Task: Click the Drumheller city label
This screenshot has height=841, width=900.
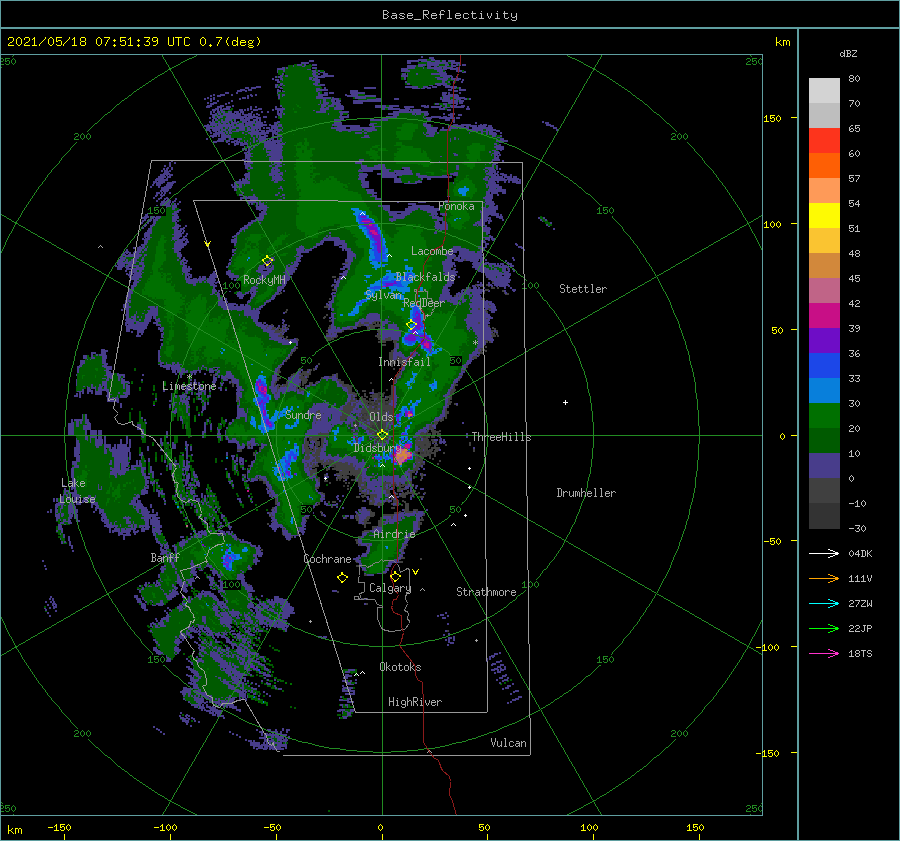Action: 586,493
